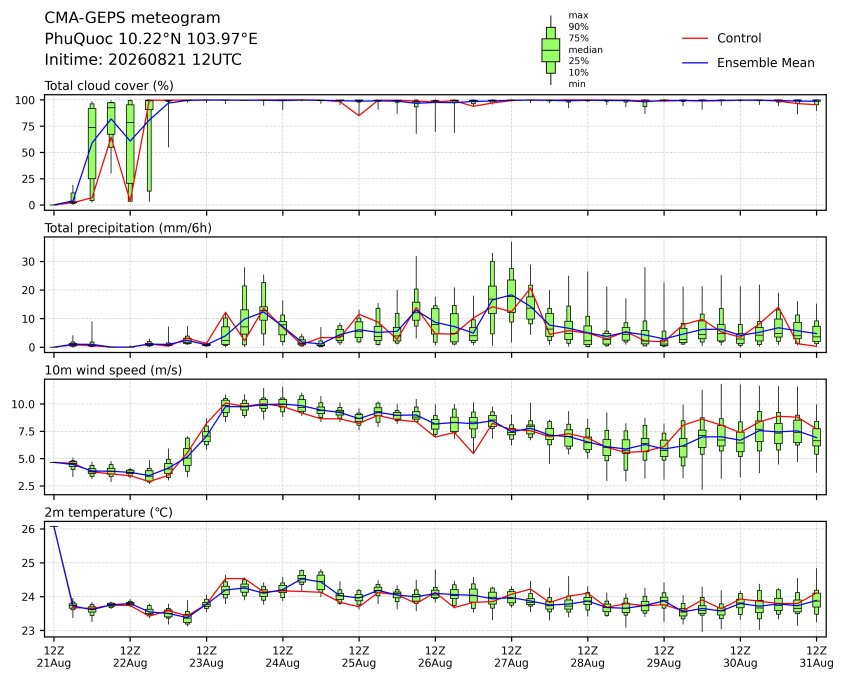Click the '20' tick on precipitation axis
Image resolution: width=845 pixels, height=680 pixels.
(29, 290)
